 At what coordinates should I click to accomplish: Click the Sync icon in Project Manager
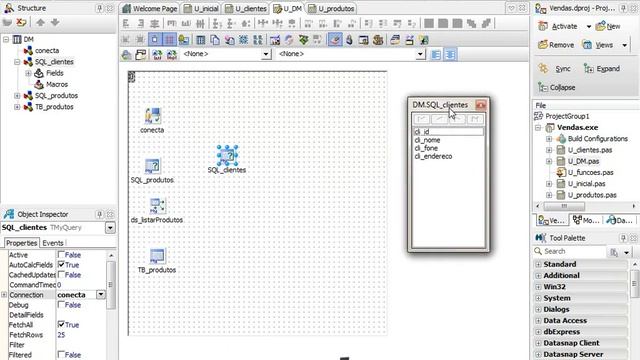[x=543, y=68]
